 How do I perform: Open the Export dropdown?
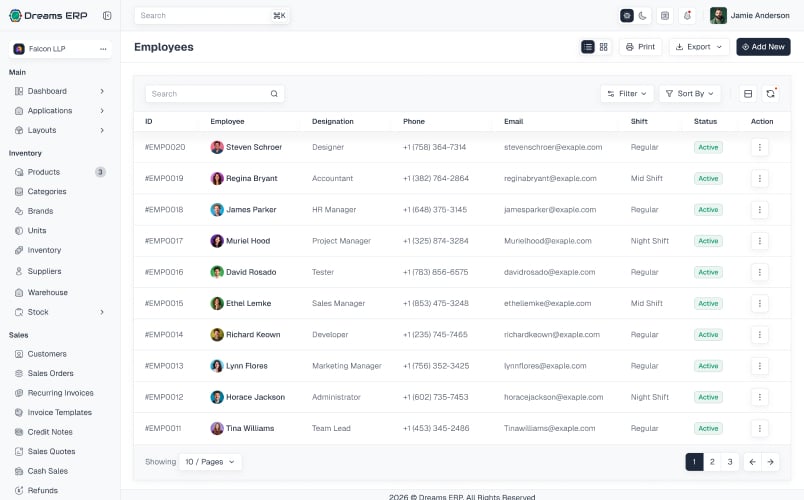point(699,47)
